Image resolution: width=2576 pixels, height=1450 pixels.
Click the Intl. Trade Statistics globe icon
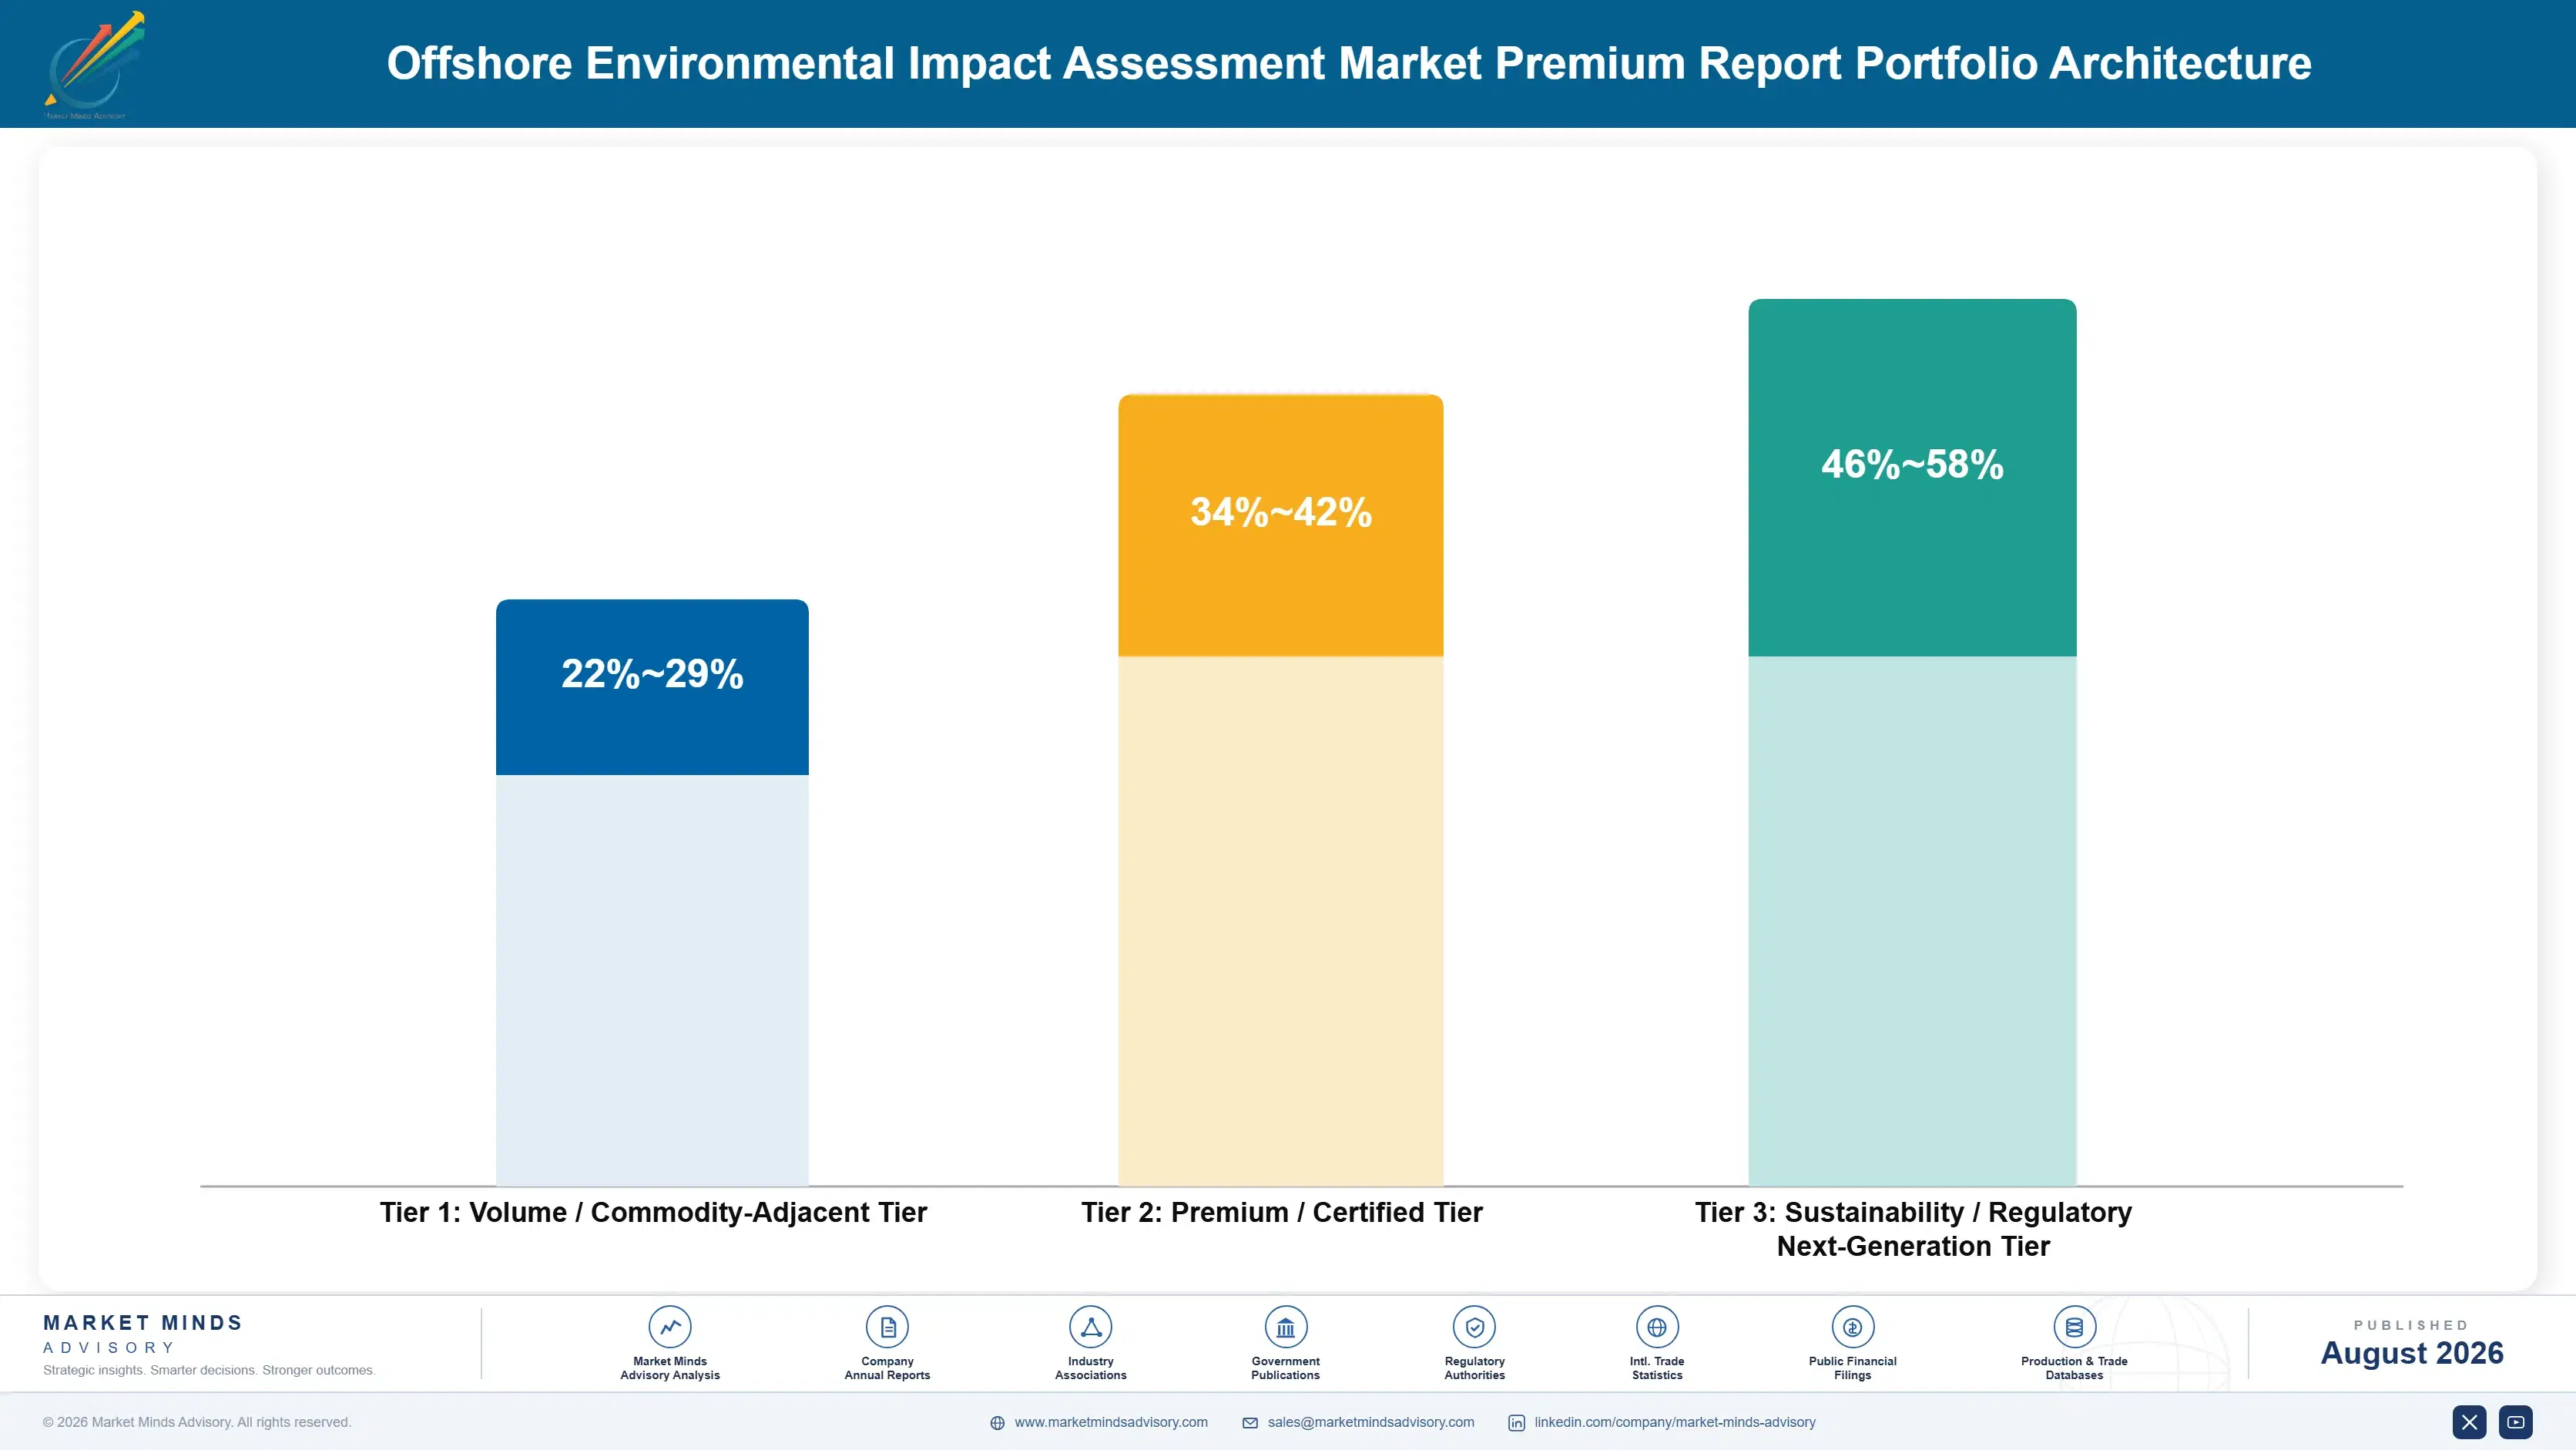(x=1657, y=1327)
